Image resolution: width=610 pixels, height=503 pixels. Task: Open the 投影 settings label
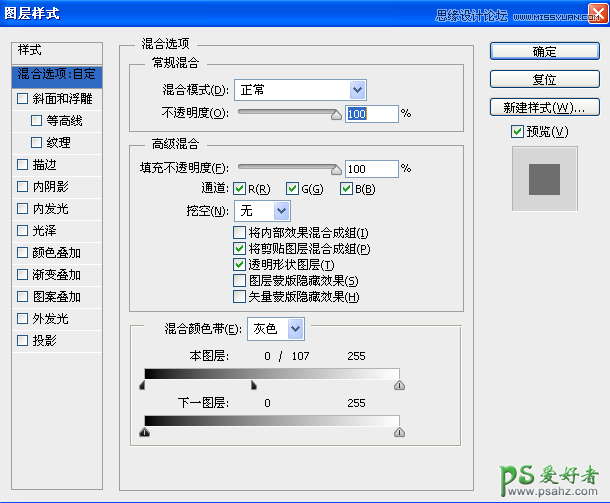(x=44, y=341)
